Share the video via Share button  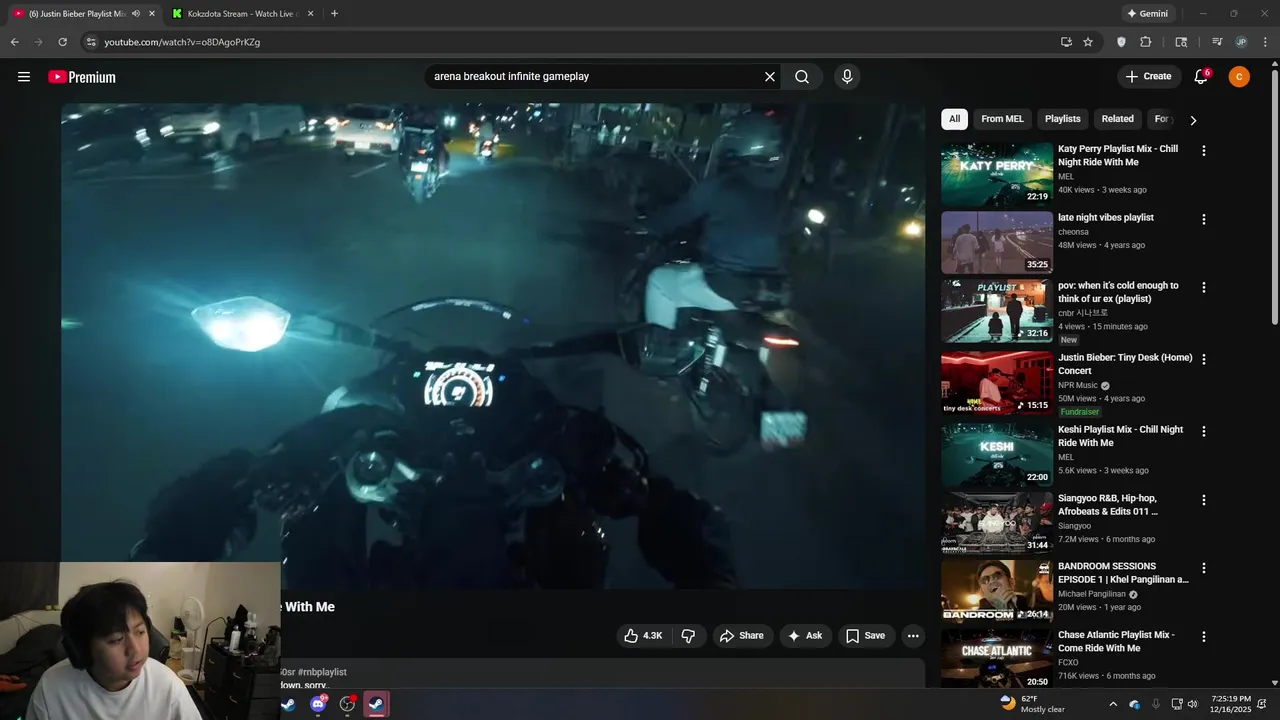[742, 636]
